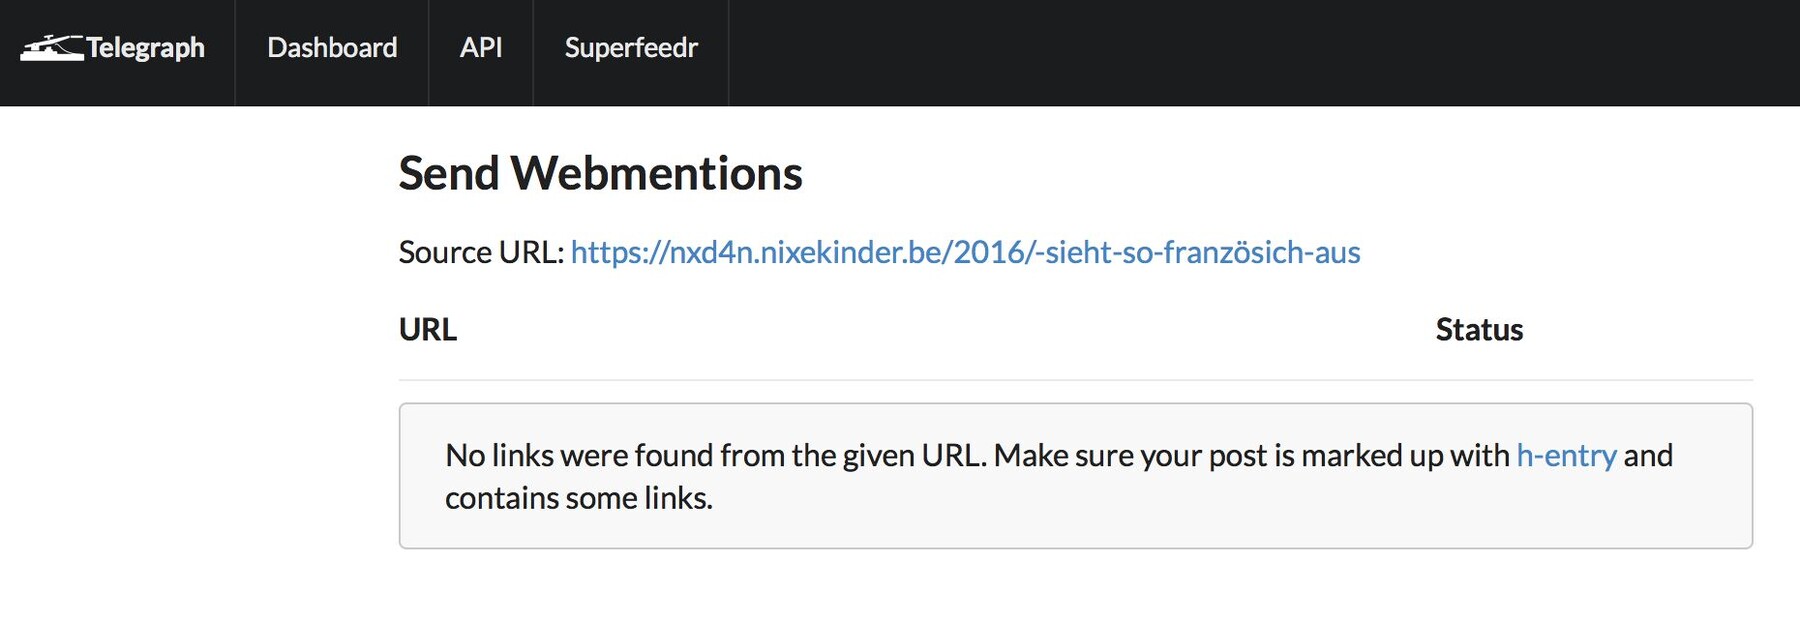Follow the h-entry link in the notice
Image resolution: width=1800 pixels, height=621 pixels.
click(x=1566, y=456)
